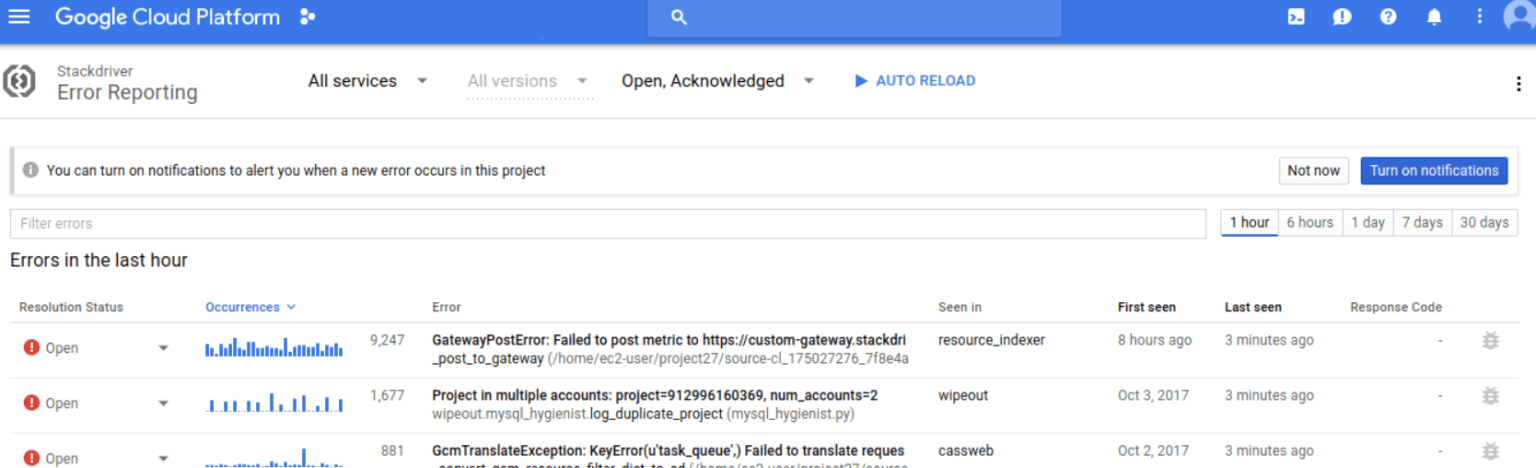1536x468 pixels.
Task: Select the 7 days time range
Action: pos(1422,223)
